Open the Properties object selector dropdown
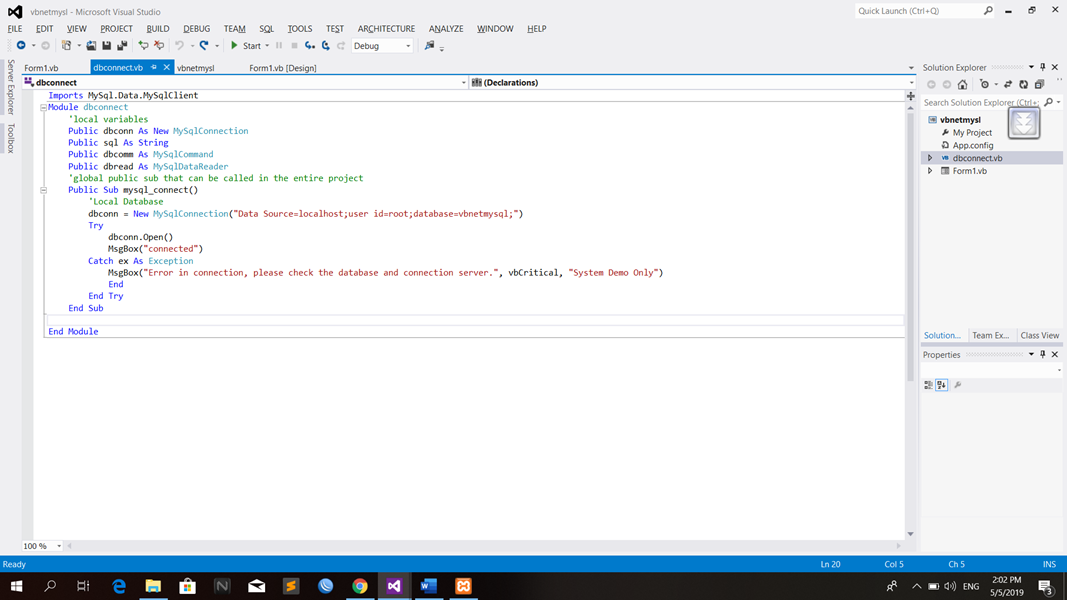The height and width of the screenshot is (600, 1067). tap(1059, 370)
